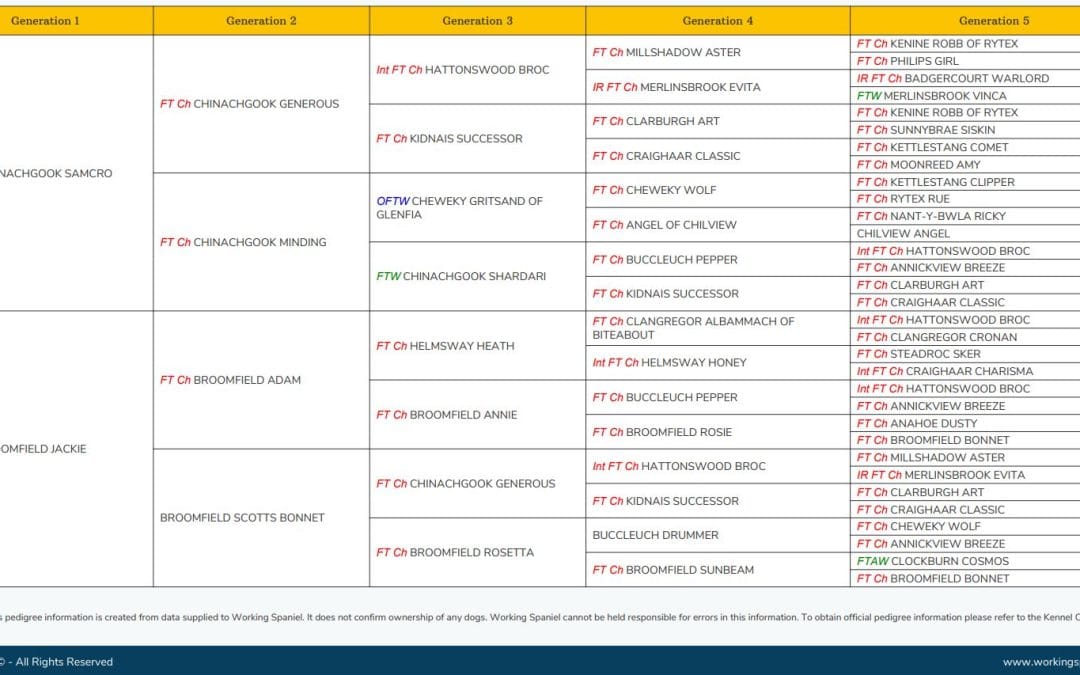The height and width of the screenshot is (675, 1080).
Task: Click the Generation 3 column header
Action: pos(477,20)
